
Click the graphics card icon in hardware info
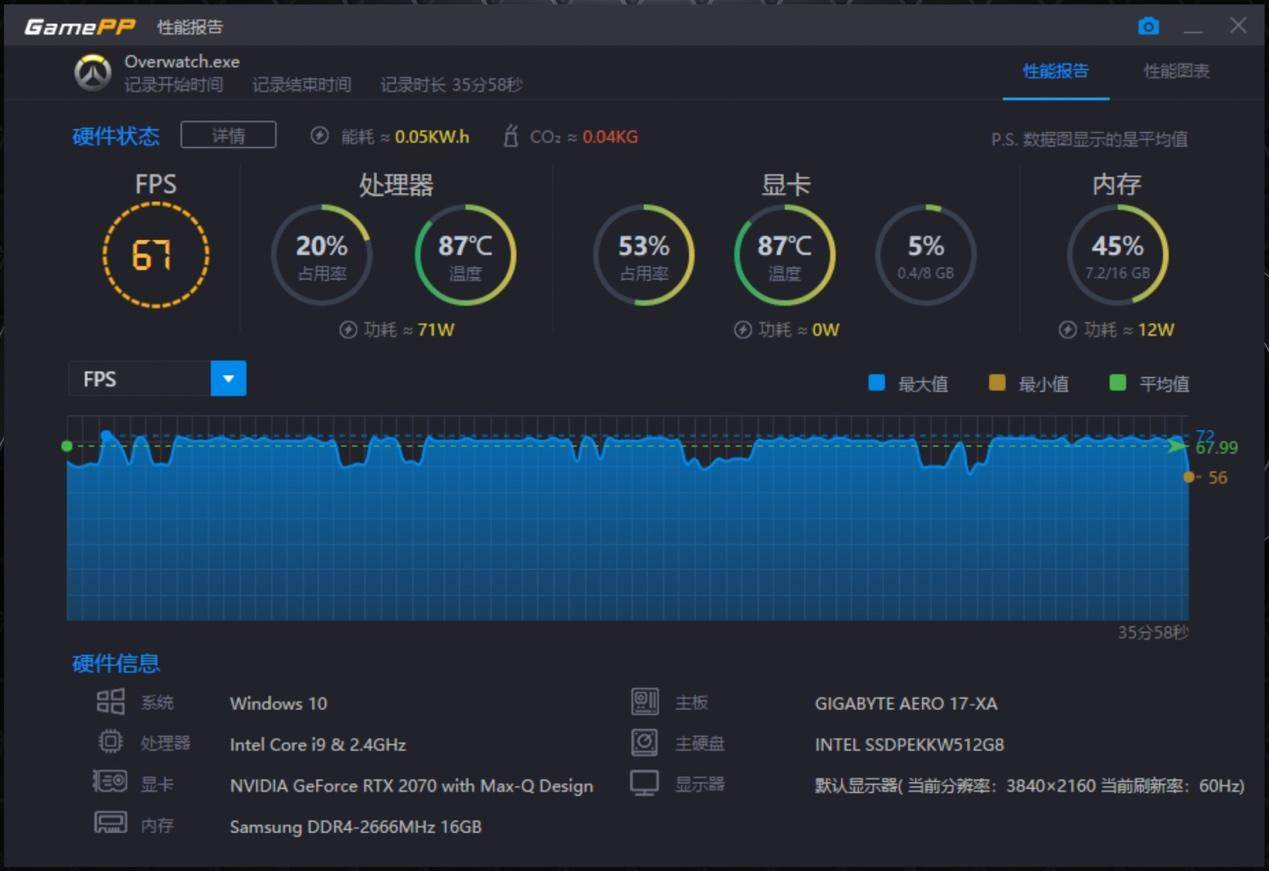tap(110, 782)
